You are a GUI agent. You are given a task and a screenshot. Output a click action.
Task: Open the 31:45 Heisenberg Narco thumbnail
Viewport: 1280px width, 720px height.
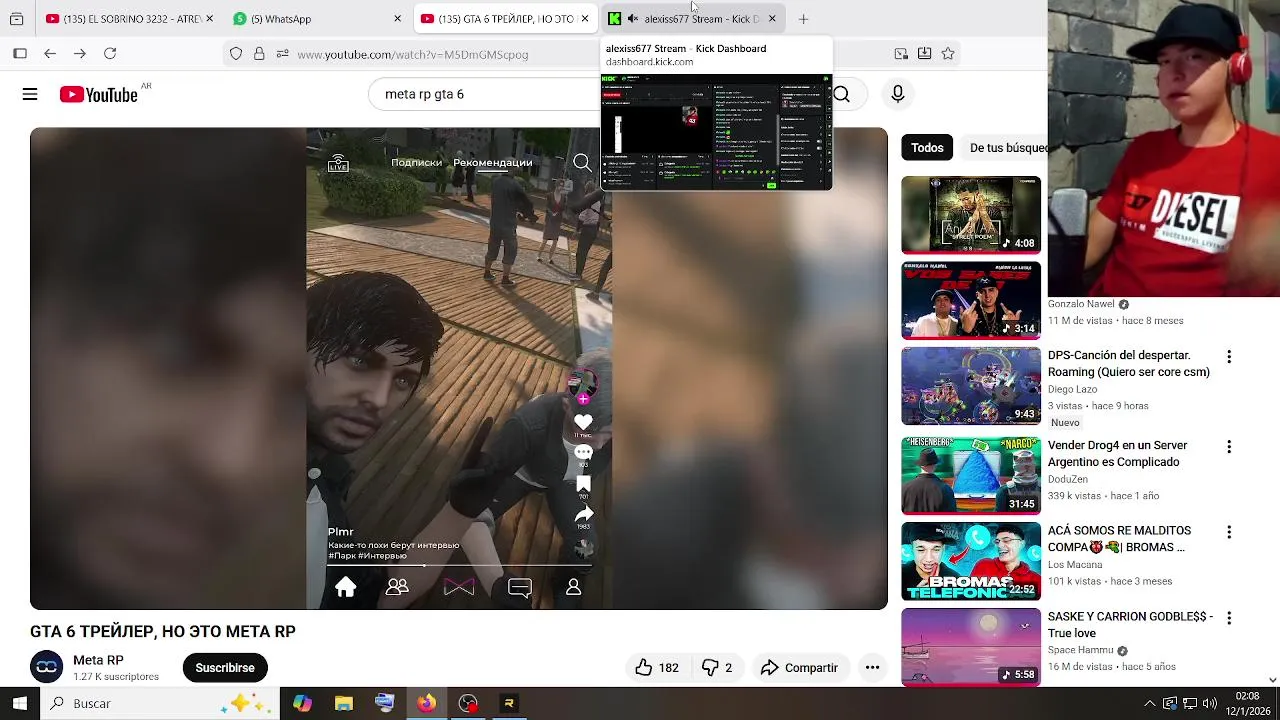pos(971,476)
